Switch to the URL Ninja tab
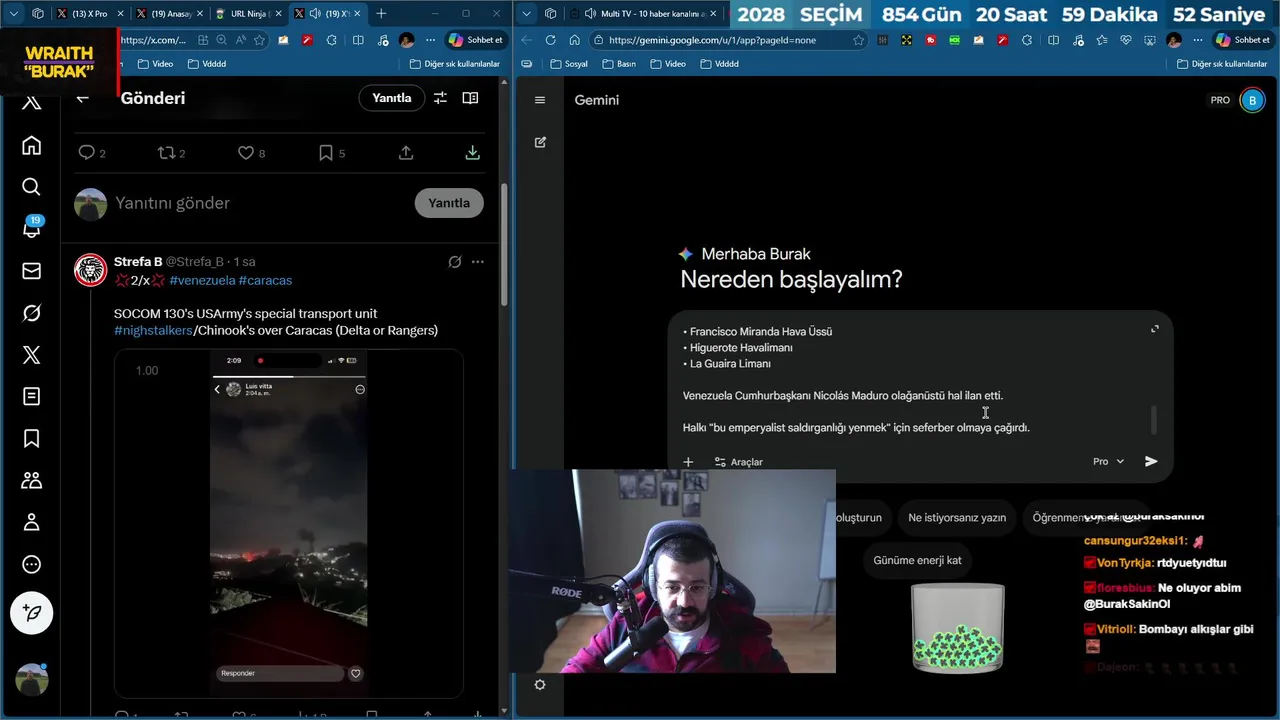 pos(249,14)
